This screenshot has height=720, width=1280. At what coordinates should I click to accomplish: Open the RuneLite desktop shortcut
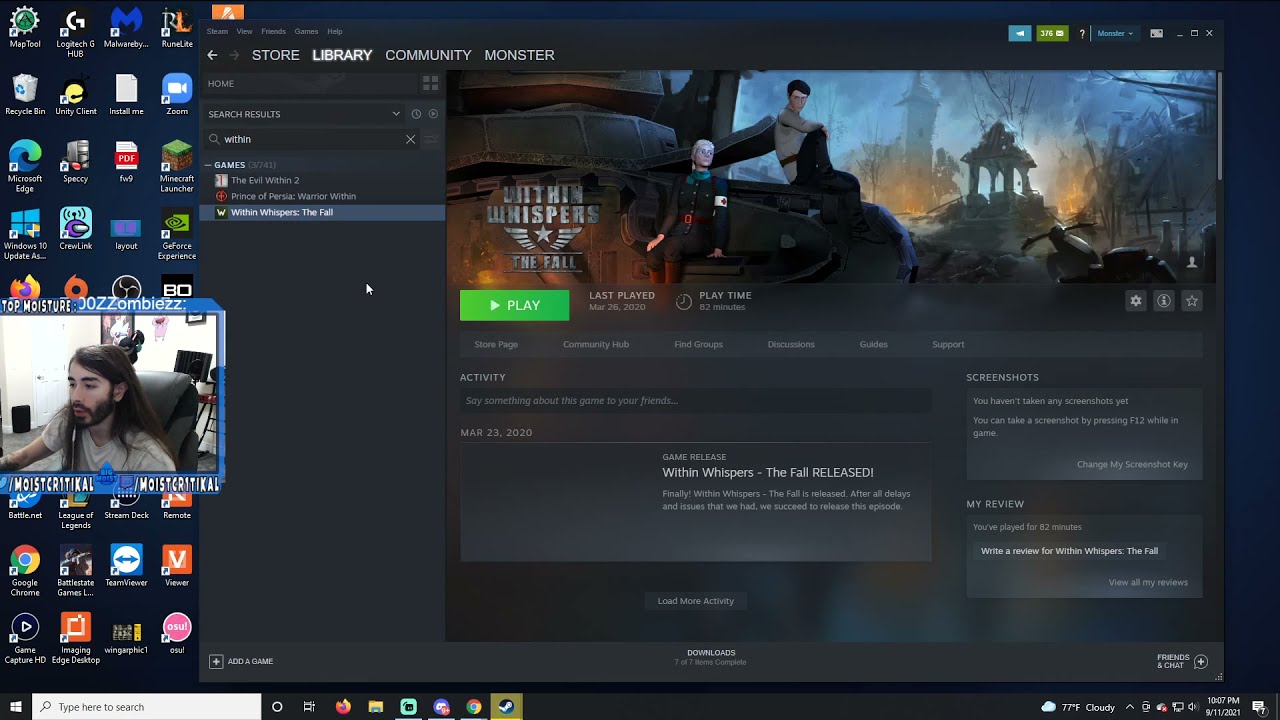click(x=177, y=28)
